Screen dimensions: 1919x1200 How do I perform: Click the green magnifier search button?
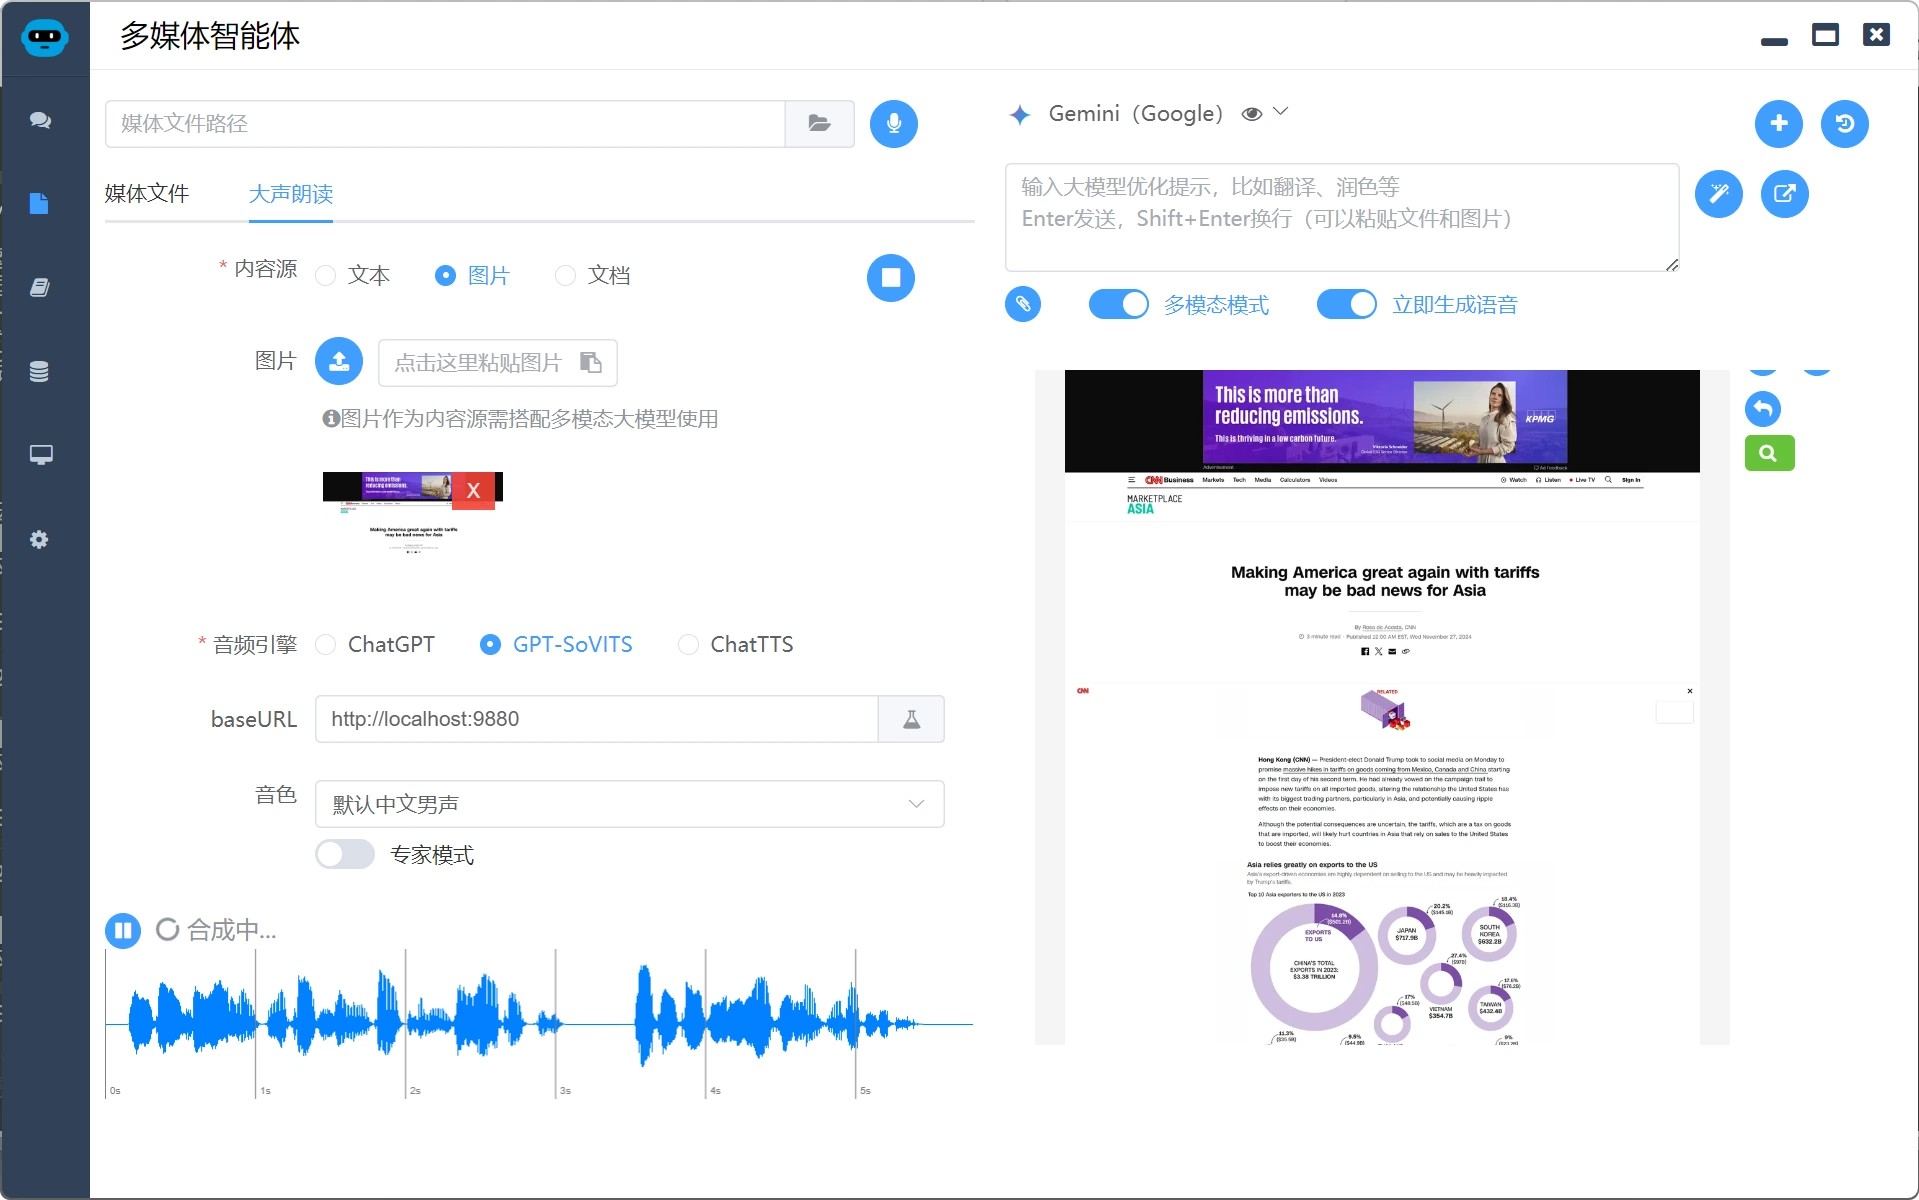(x=1769, y=453)
